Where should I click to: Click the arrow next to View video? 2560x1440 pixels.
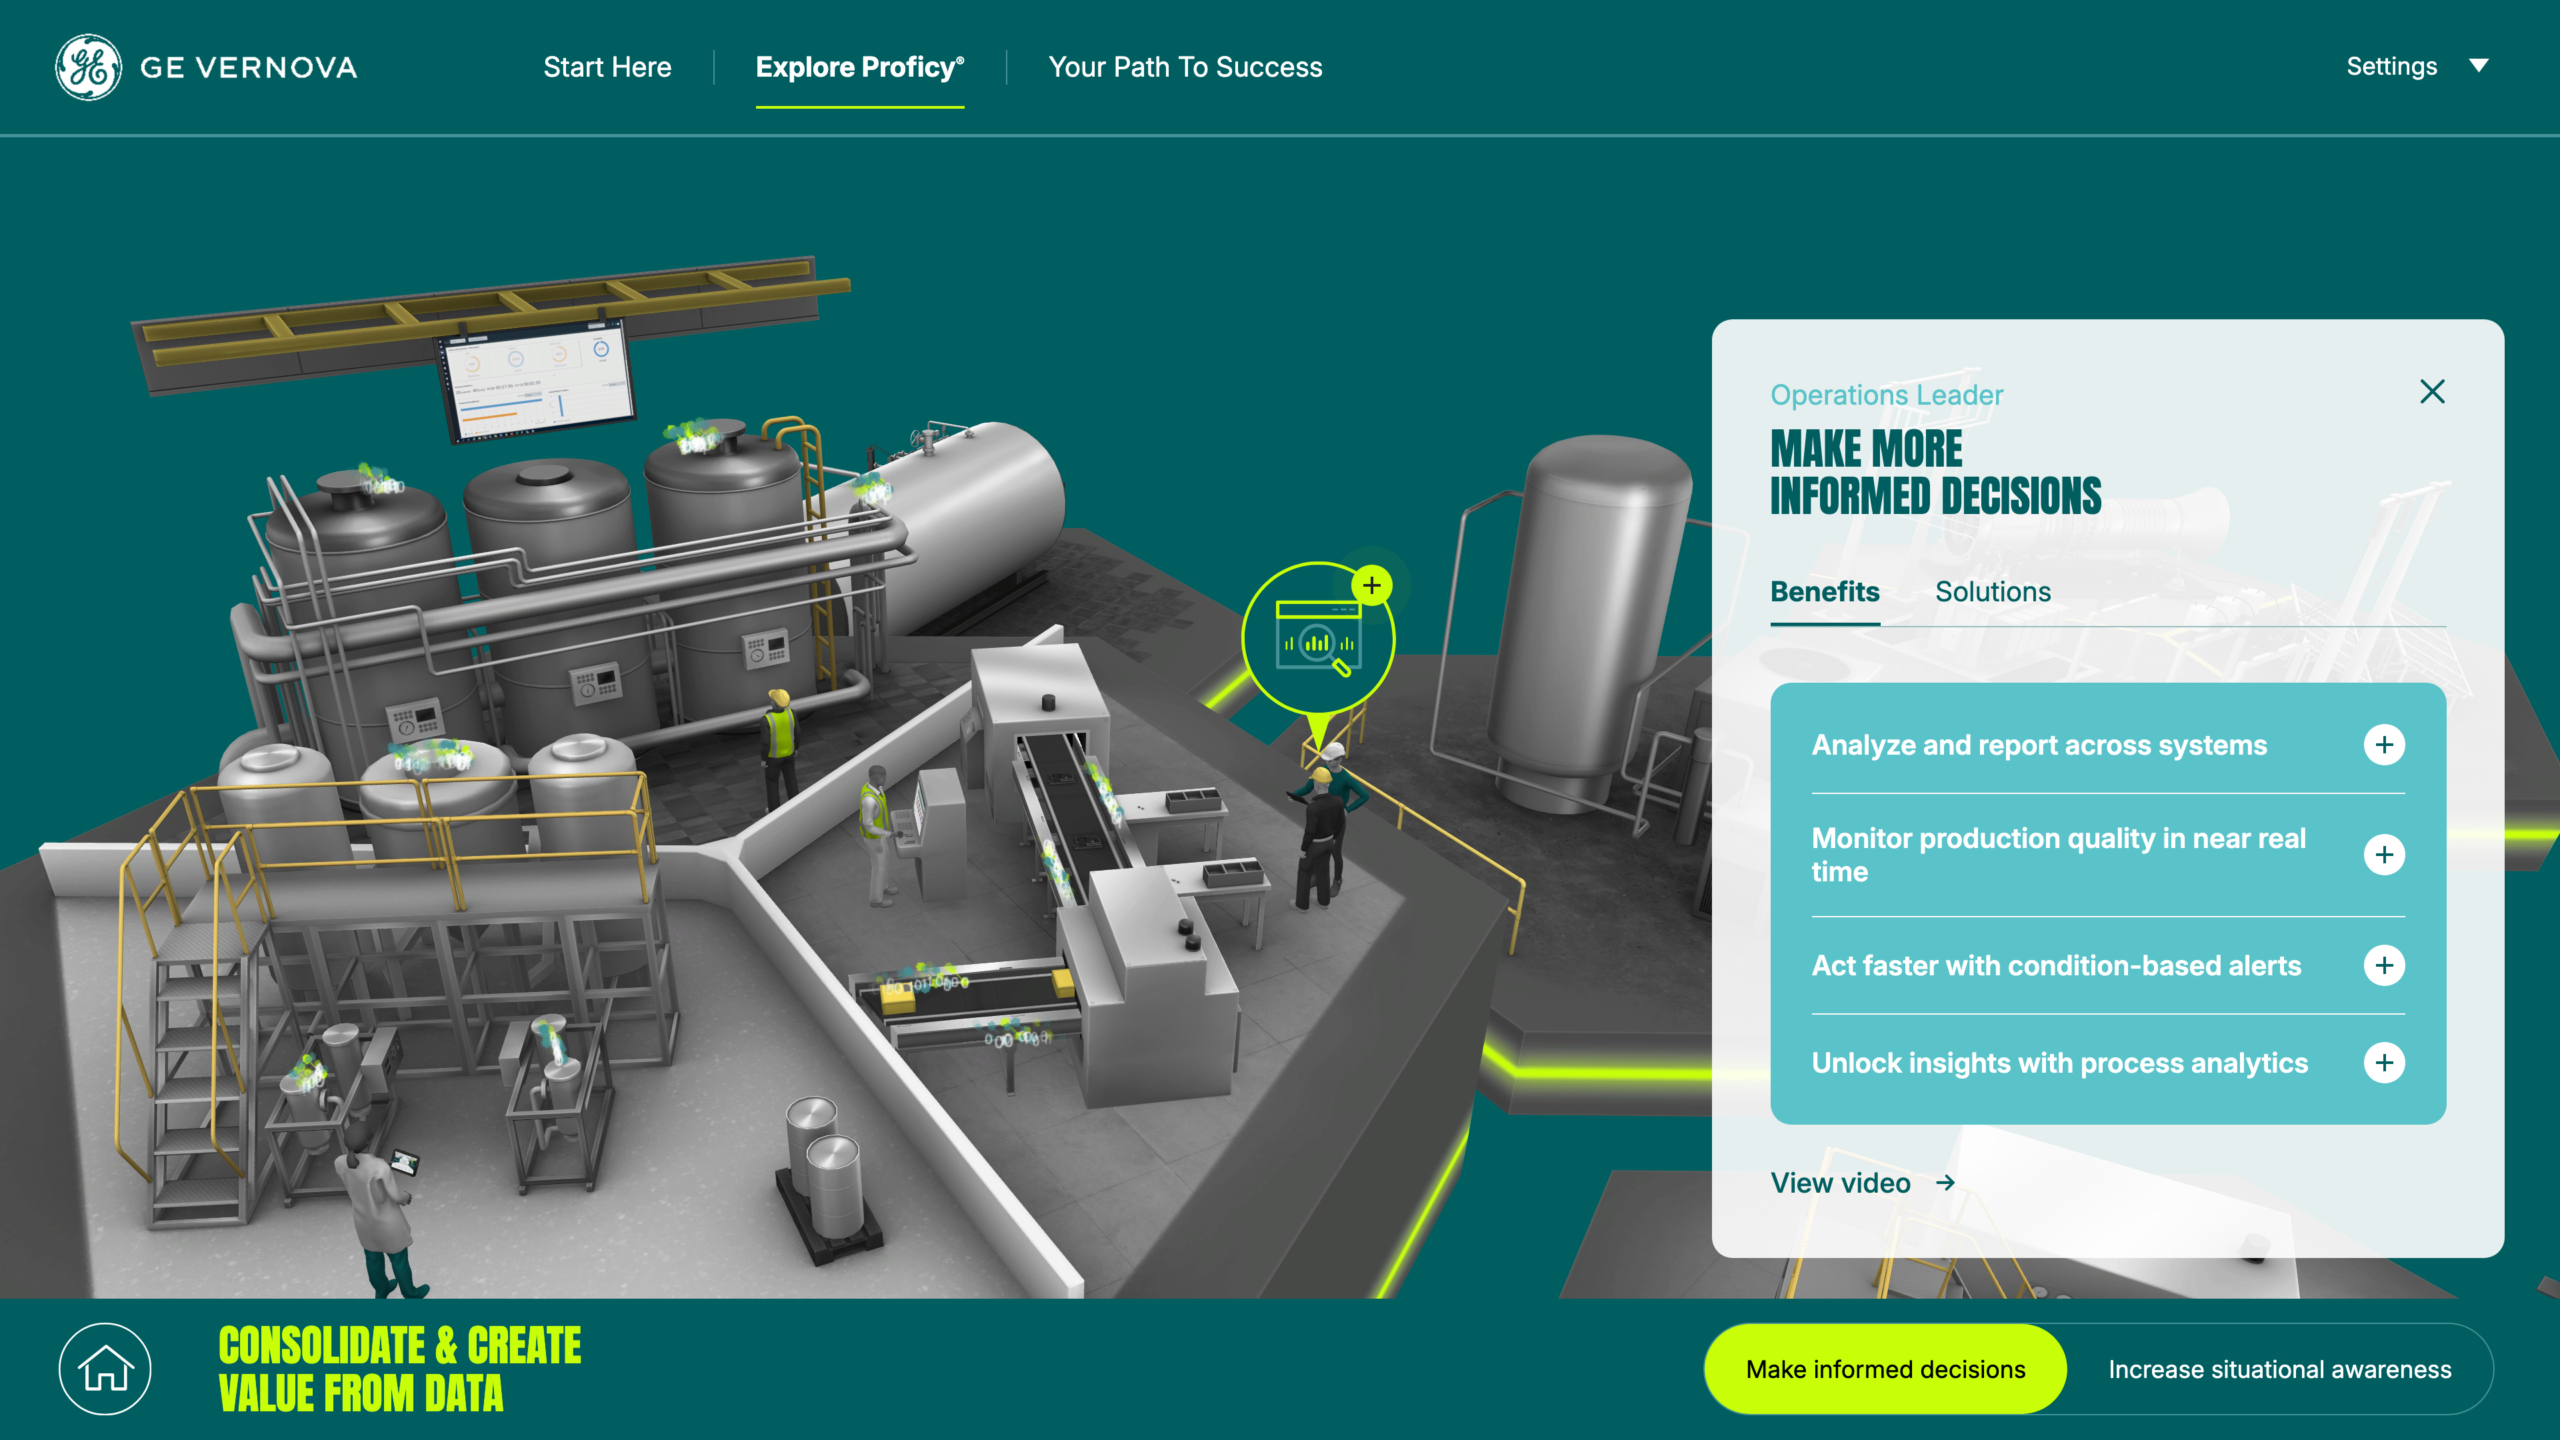[1945, 1183]
